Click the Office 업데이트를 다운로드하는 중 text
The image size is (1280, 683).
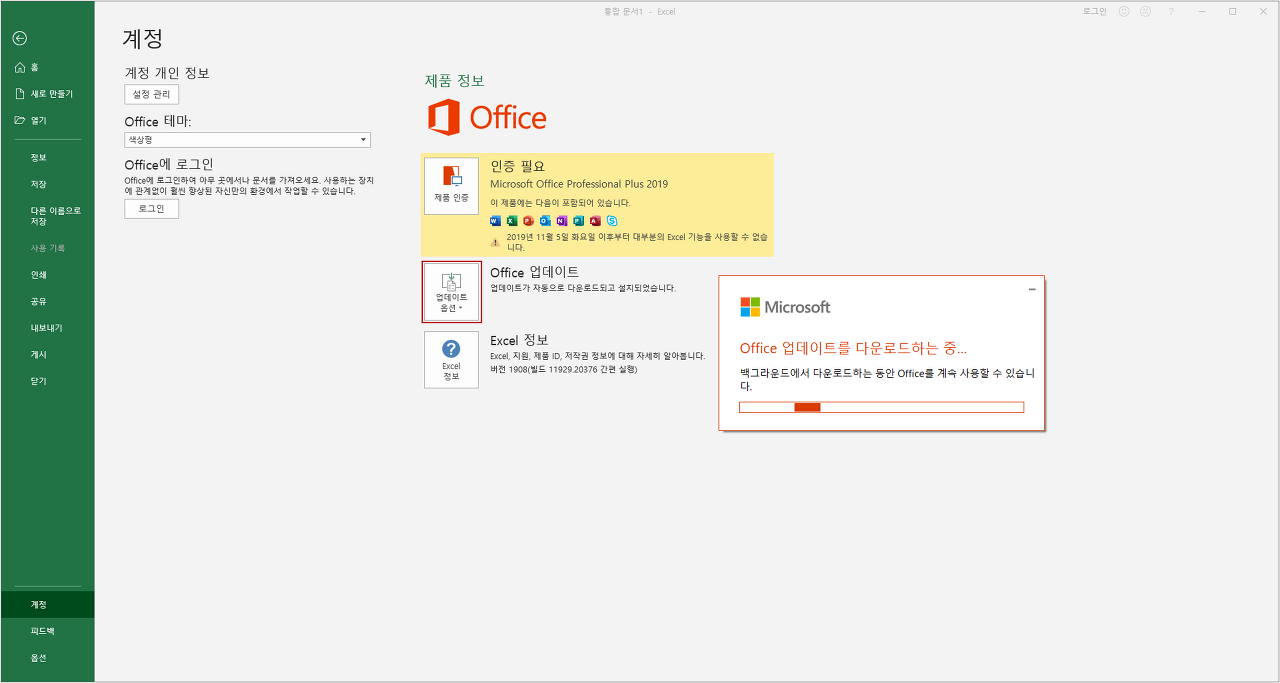(x=853, y=348)
